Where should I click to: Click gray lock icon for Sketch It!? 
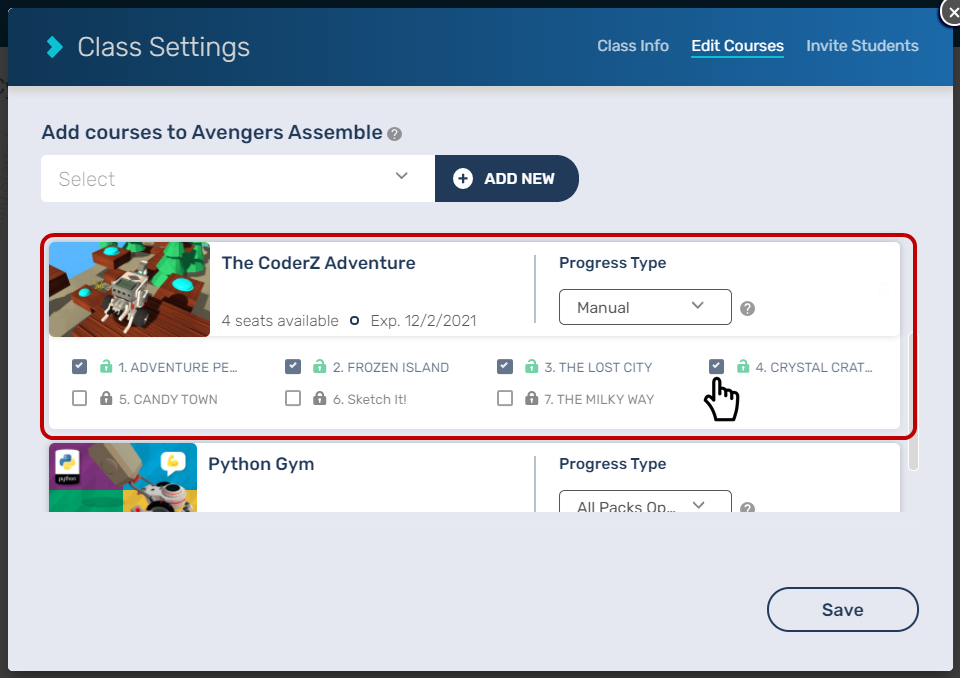pyautogui.click(x=320, y=398)
